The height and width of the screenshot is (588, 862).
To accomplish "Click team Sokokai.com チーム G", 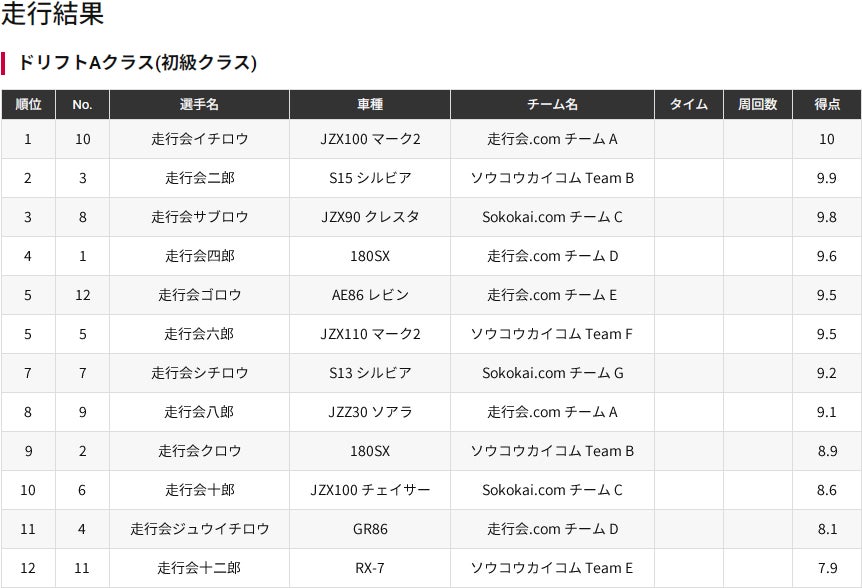I will (x=552, y=373).
